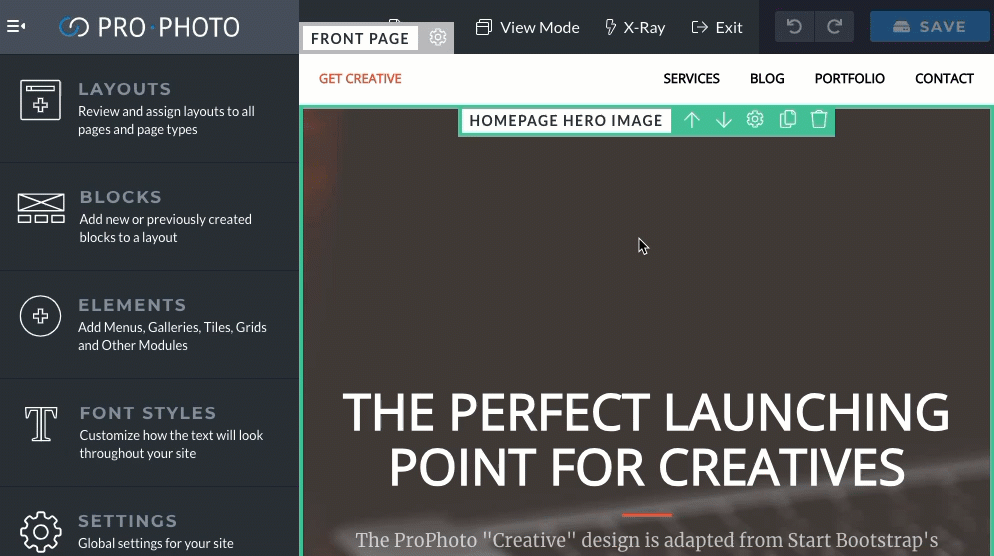The image size is (994, 556).
Task: Click 'Add Menus, Galleries, Tiles, Grids' description
Action: coord(172,336)
